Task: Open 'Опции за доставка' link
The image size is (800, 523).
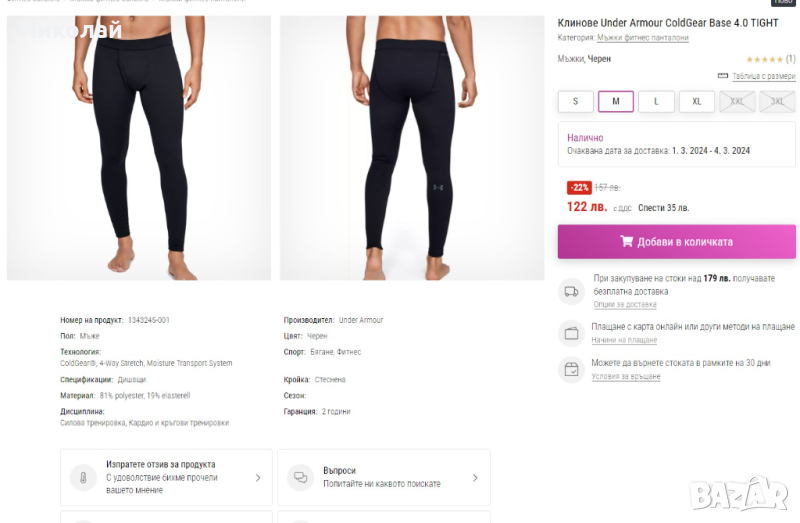Action: [x=624, y=304]
